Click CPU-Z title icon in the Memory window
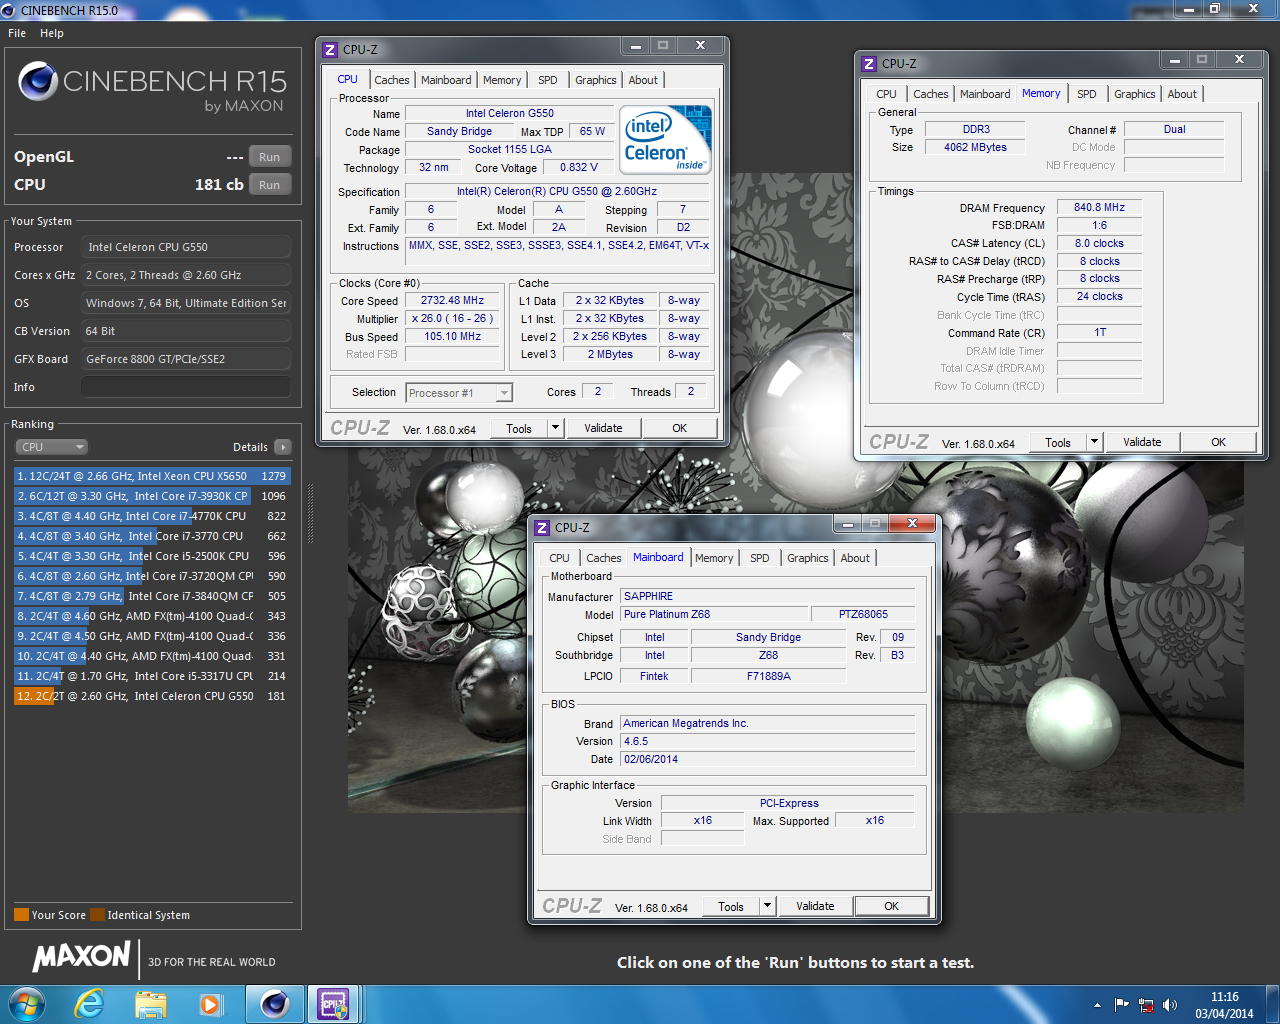 869,63
